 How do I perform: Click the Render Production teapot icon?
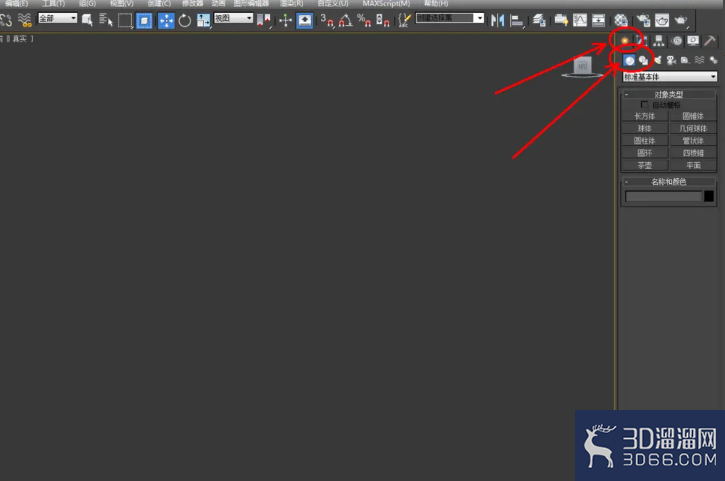(x=681, y=20)
